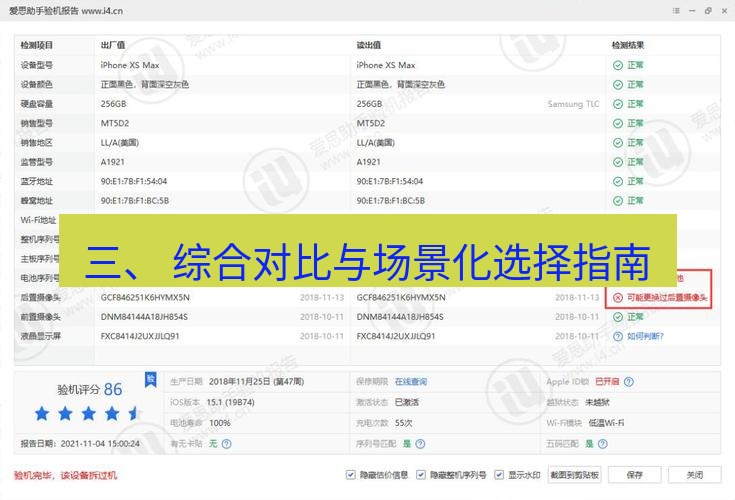
Task: Select factory LCD serial FXC8414J2UXJJLQ91
Action: click(140, 336)
